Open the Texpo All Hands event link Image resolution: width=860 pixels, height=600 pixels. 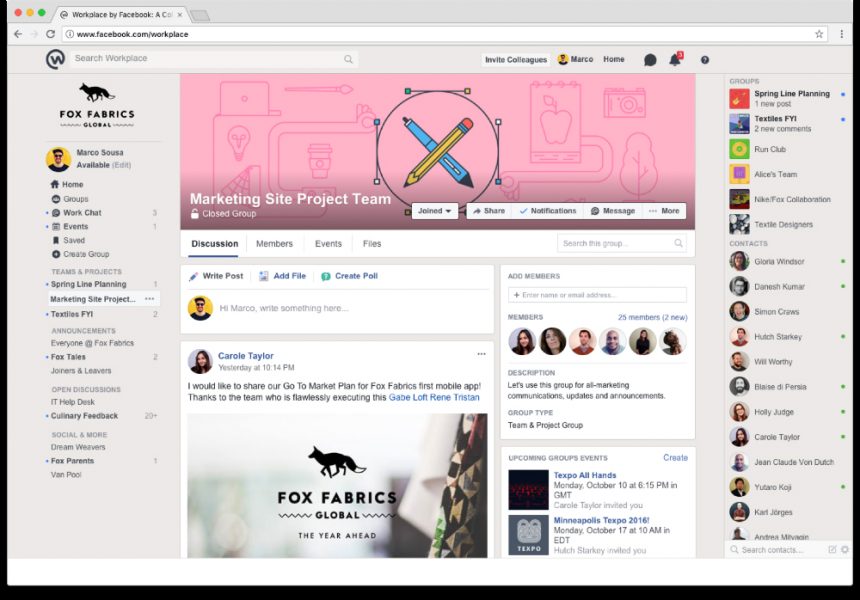point(583,475)
